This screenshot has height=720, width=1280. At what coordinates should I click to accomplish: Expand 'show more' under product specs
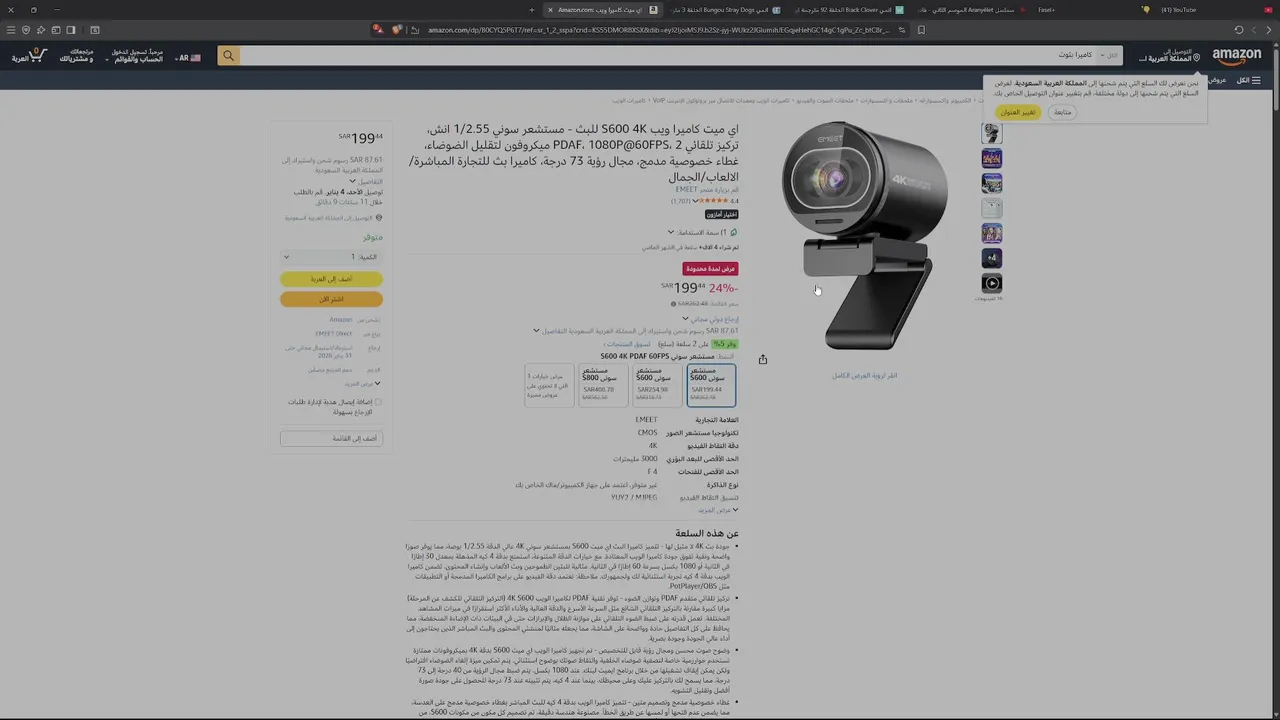tap(719, 510)
